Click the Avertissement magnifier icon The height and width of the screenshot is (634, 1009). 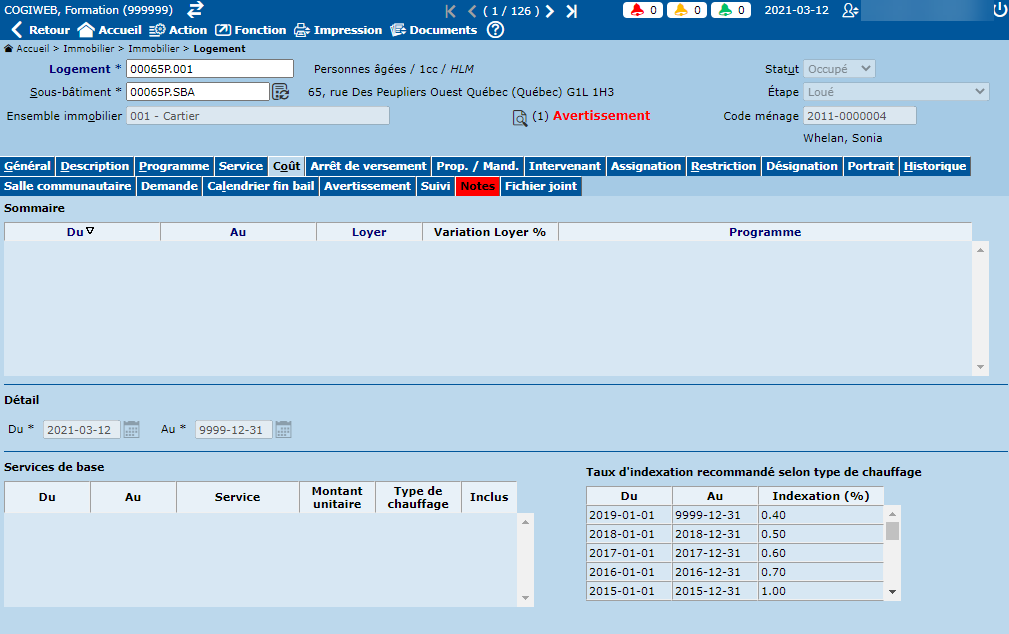[x=520, y=118]
